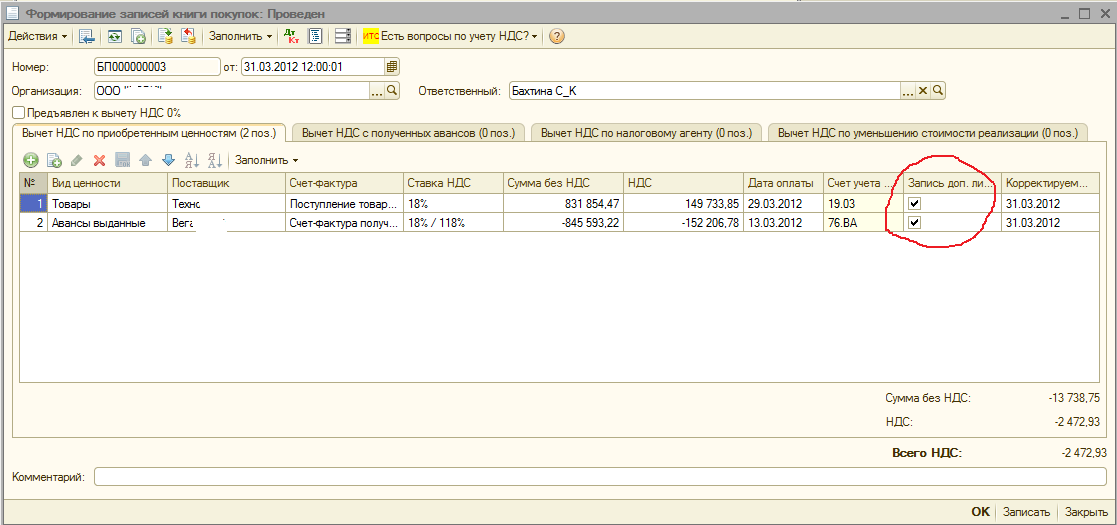1117x525 pixels.
Task: Open the calendar picker next to date
Action: pos(392,67)
